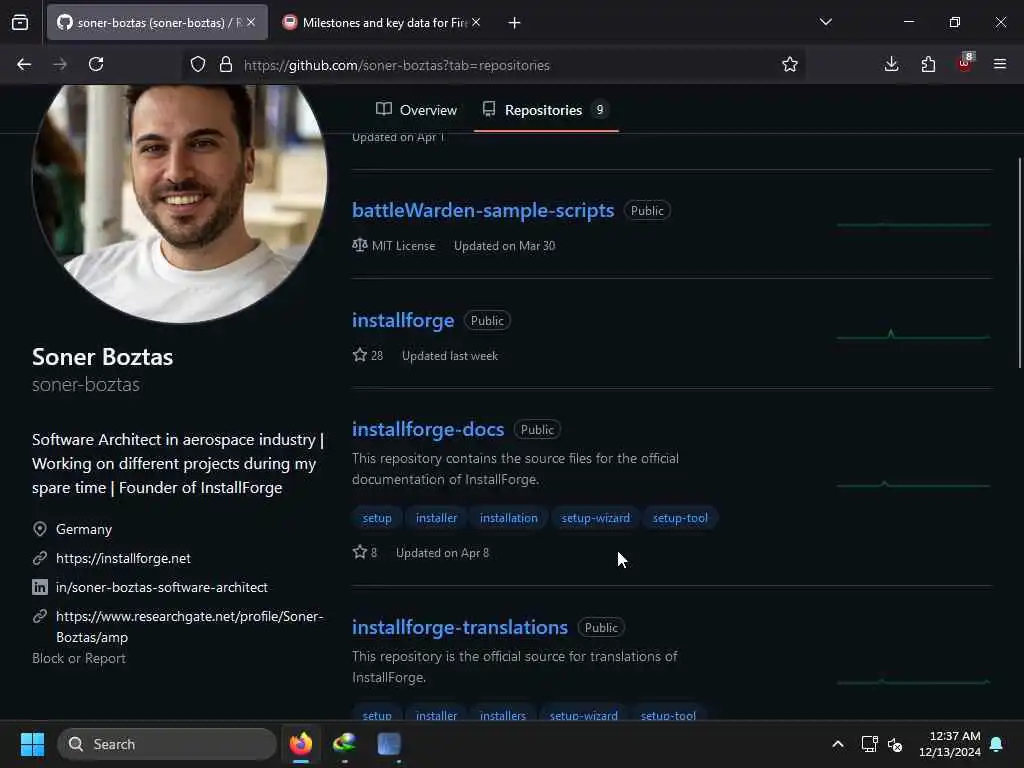Open Firefox downloads panel
The width and height of the screenshot is (1024, 768).
[891, 64]
